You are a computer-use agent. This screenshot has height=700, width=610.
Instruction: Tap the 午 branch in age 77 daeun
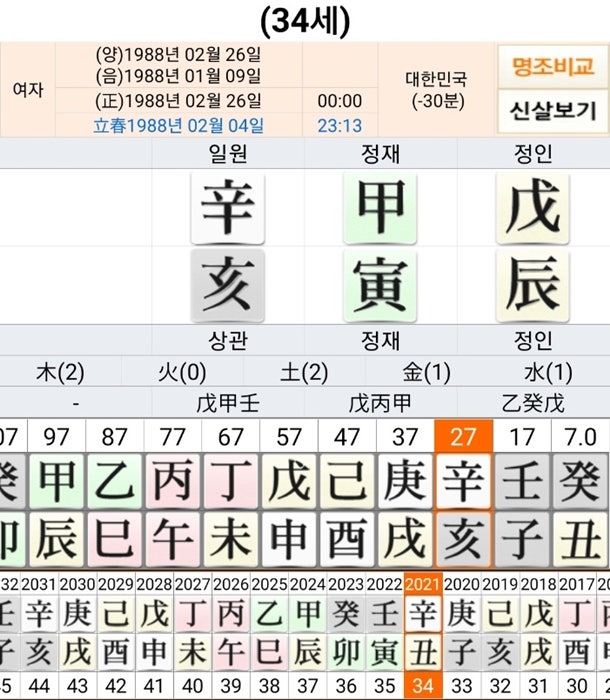[173, 539]
